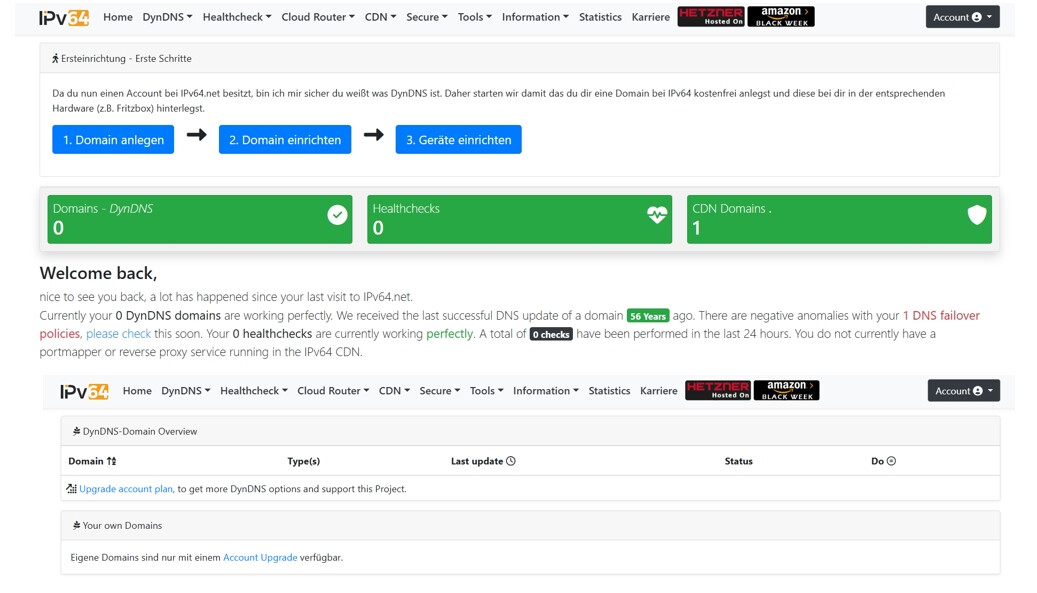Go to Karriere in the top navbar
1037x593 pixels.
pos(651,17)
